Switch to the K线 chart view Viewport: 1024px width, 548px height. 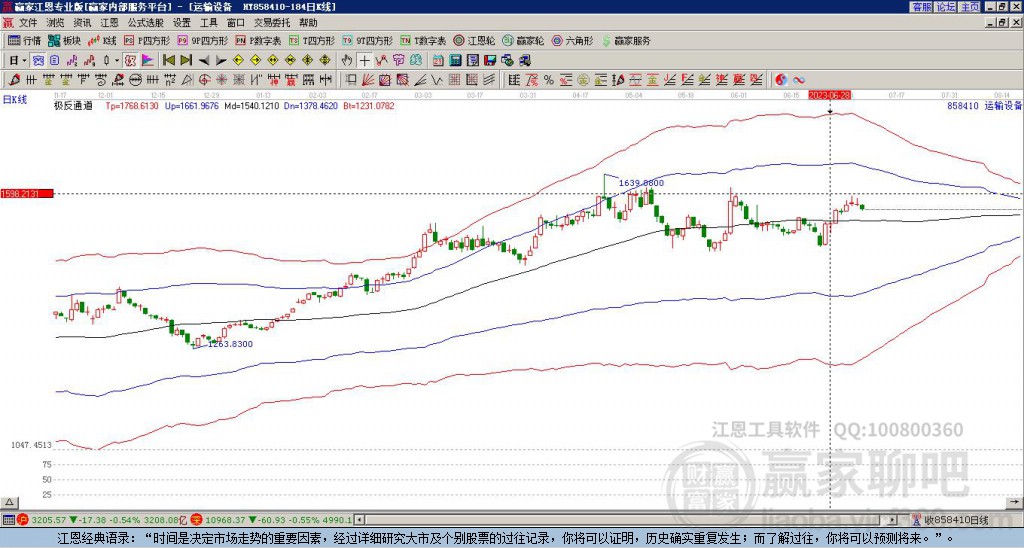point(102,40)
